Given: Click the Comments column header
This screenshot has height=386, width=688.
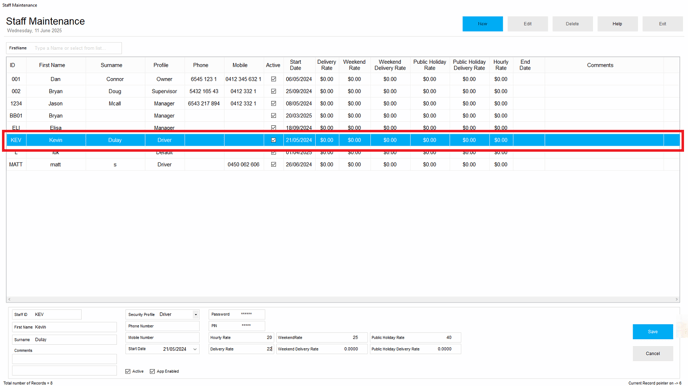Looking at the screenshot, I should 600,65.
